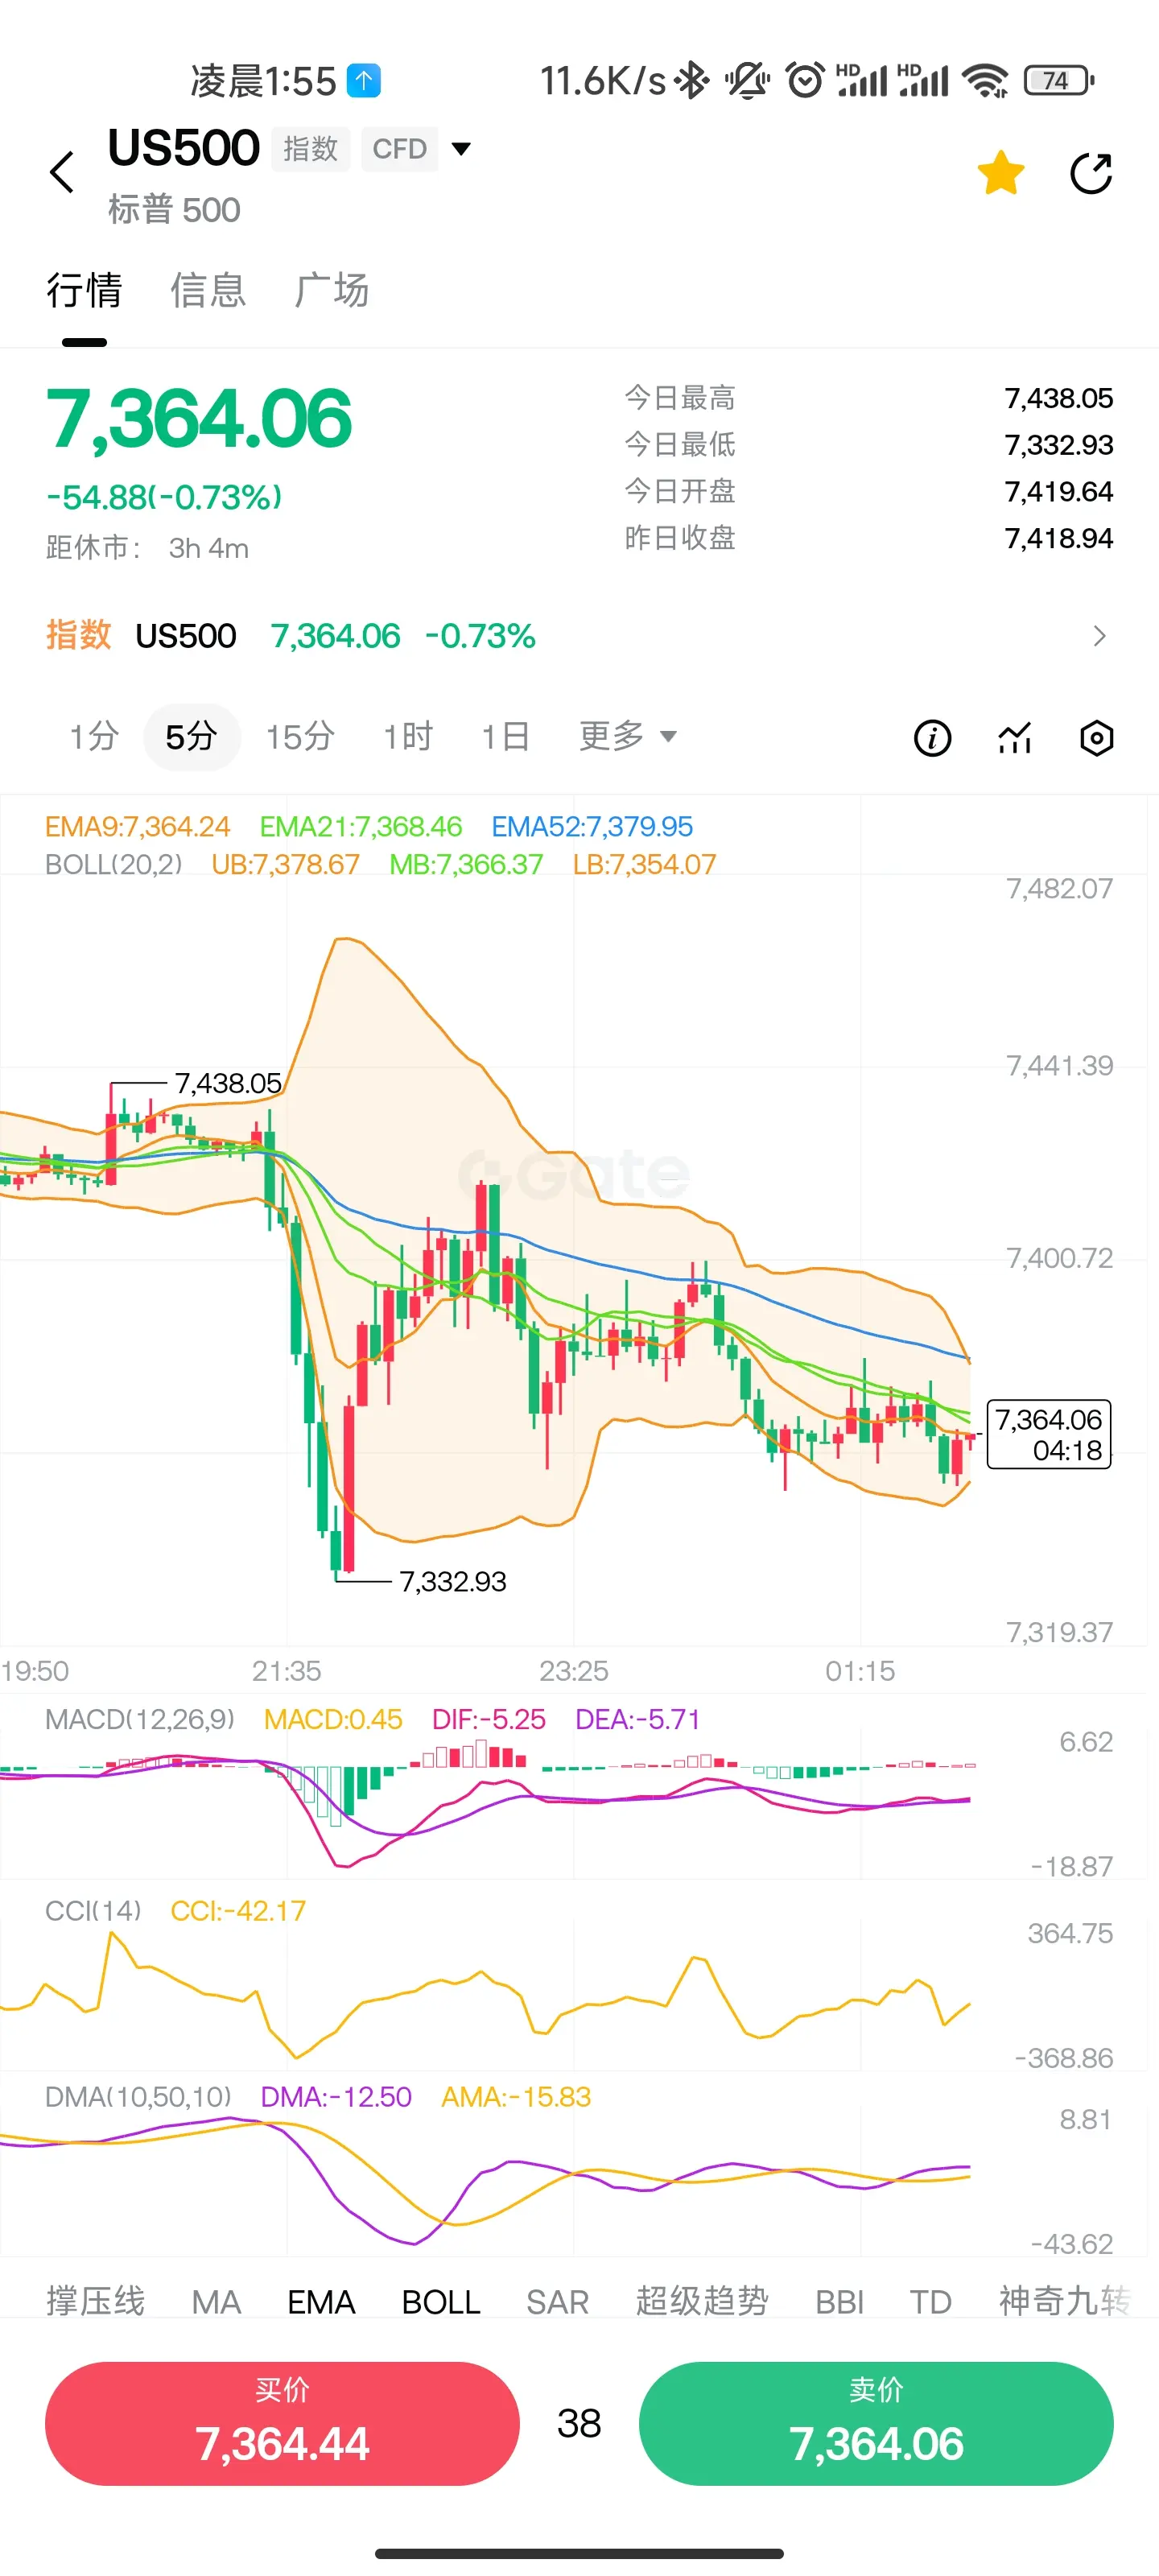Screen dimensions: 1159x2576
Task: Switch to the 行情 tab
Action: (x=84, y=290)
